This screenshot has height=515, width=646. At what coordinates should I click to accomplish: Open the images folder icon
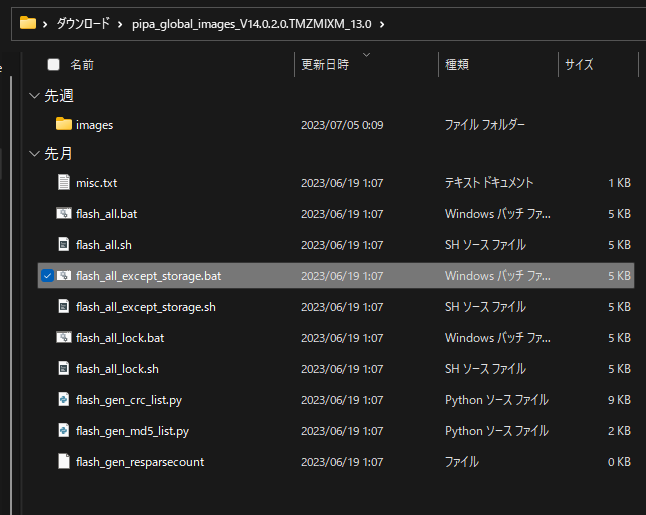[x=64, y=124]
